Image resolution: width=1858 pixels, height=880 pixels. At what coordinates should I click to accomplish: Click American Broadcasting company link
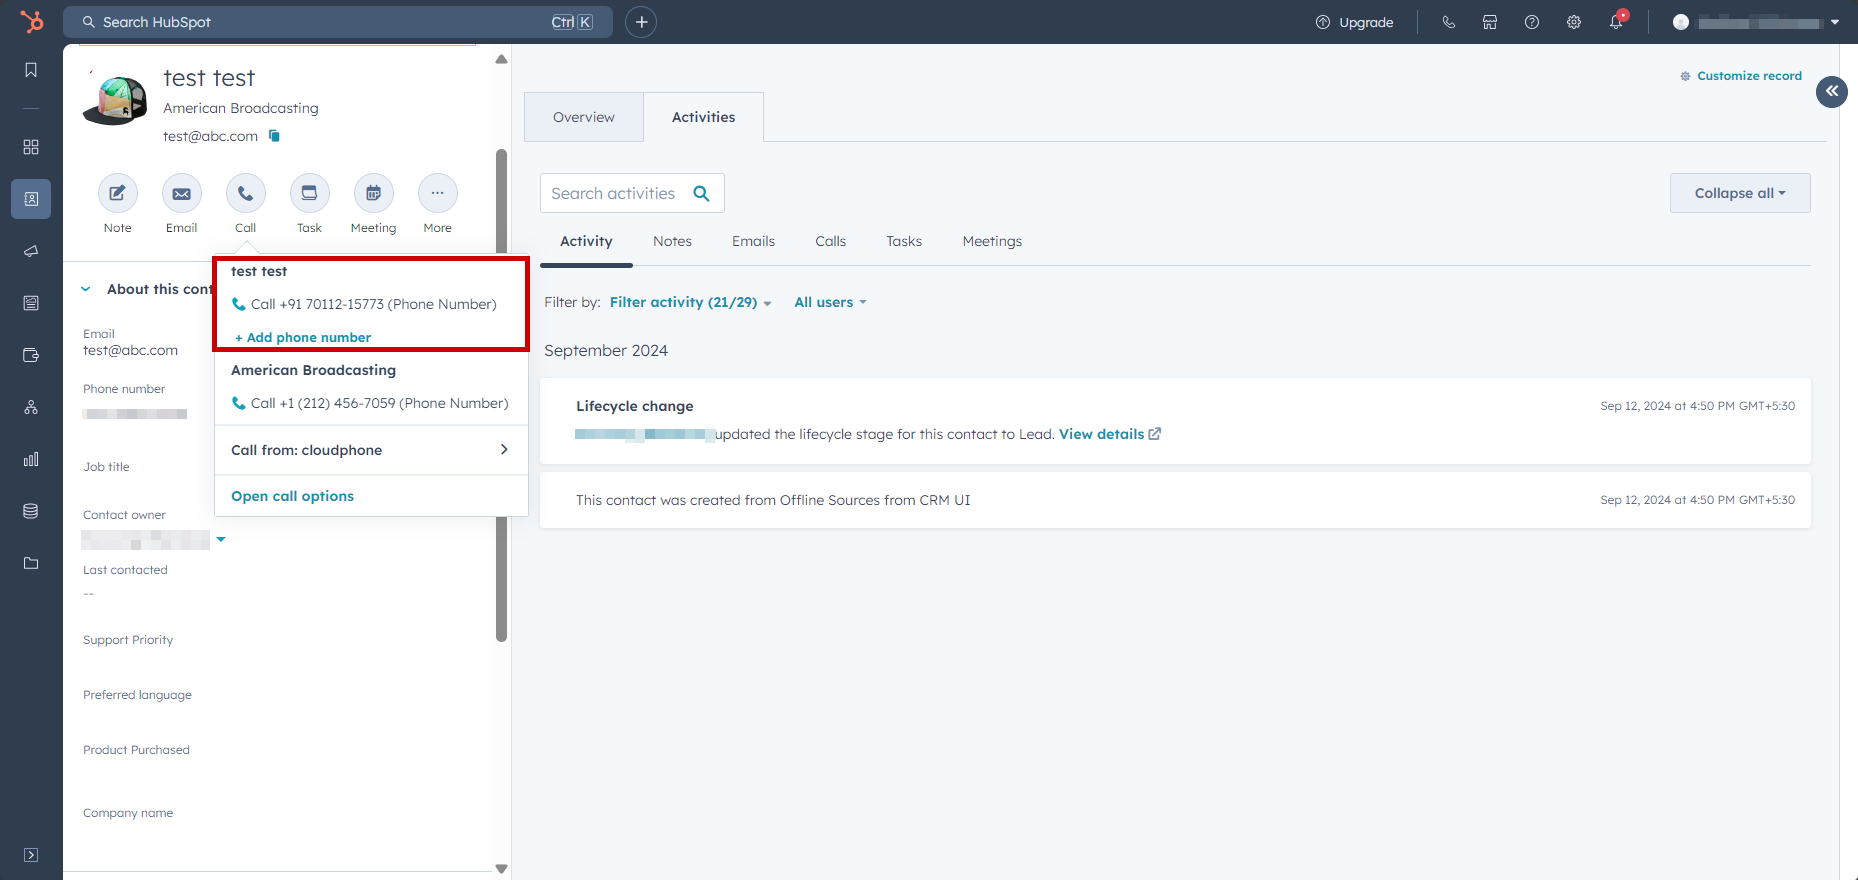point(241,108)
